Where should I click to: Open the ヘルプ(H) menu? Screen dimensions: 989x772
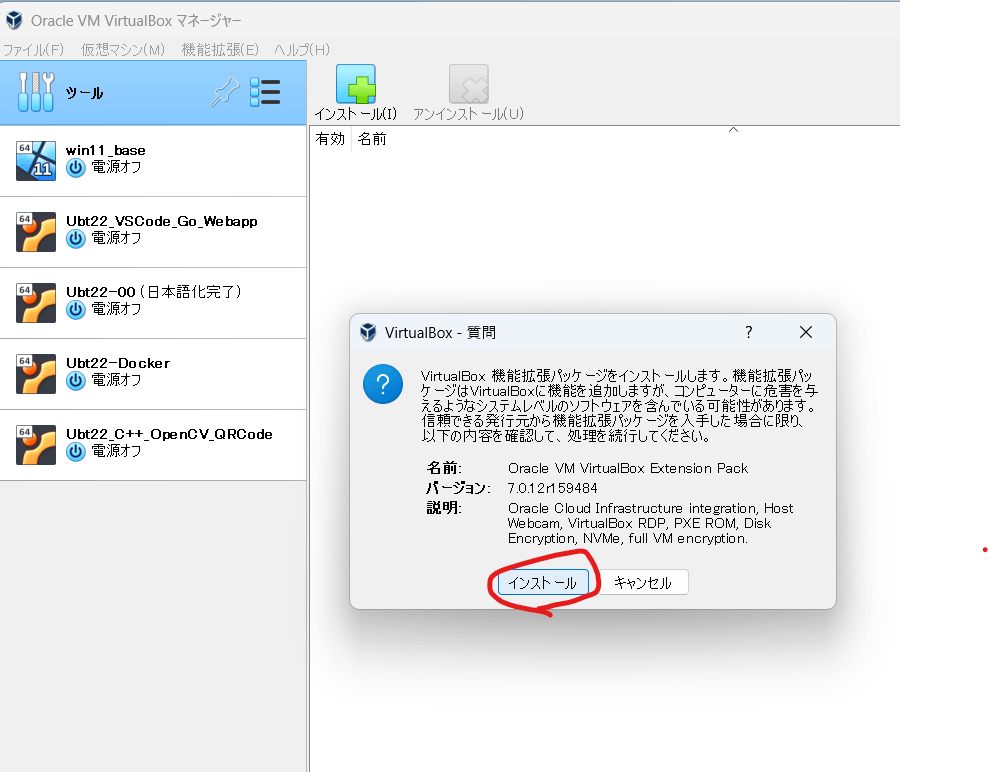(301, 49)
